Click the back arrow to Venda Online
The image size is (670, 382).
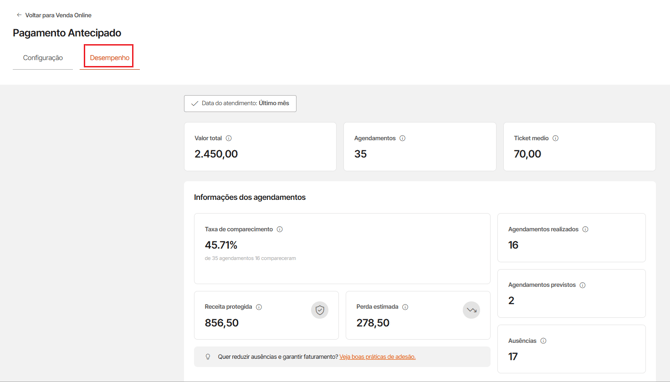(19, 15)
